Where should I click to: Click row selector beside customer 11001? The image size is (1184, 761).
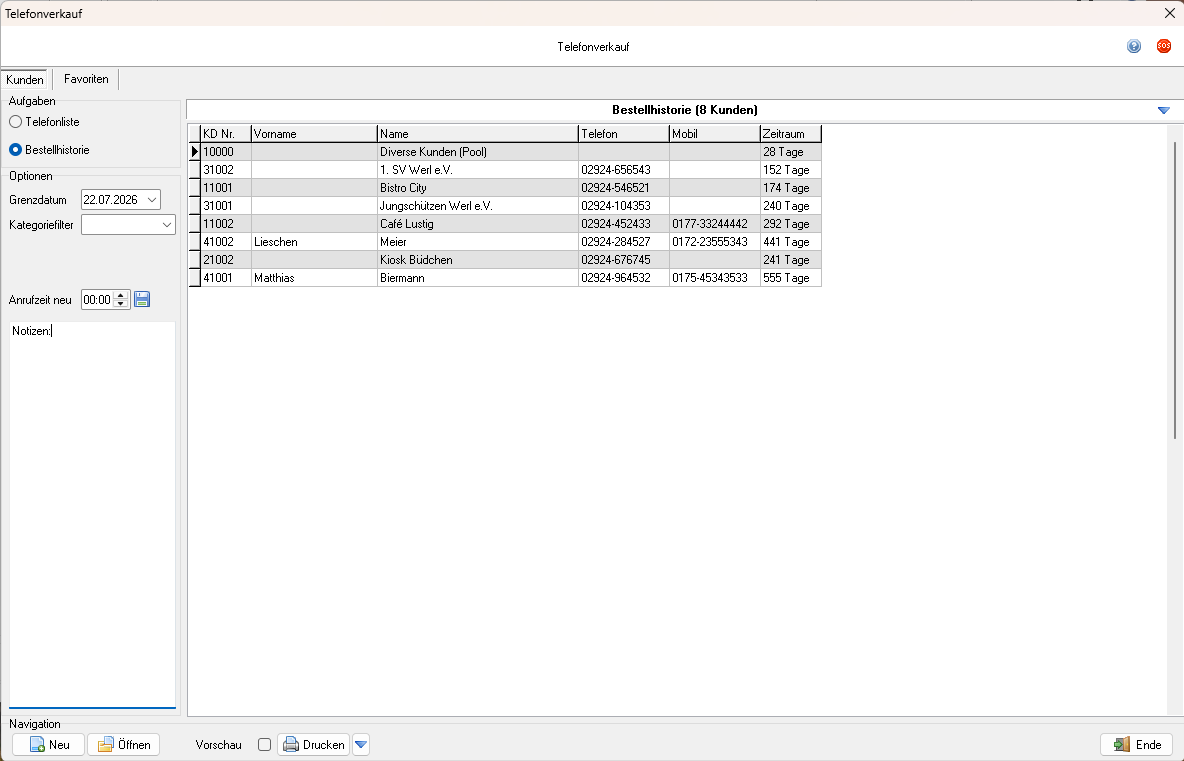pyautogui.click(x=194, y=188)
